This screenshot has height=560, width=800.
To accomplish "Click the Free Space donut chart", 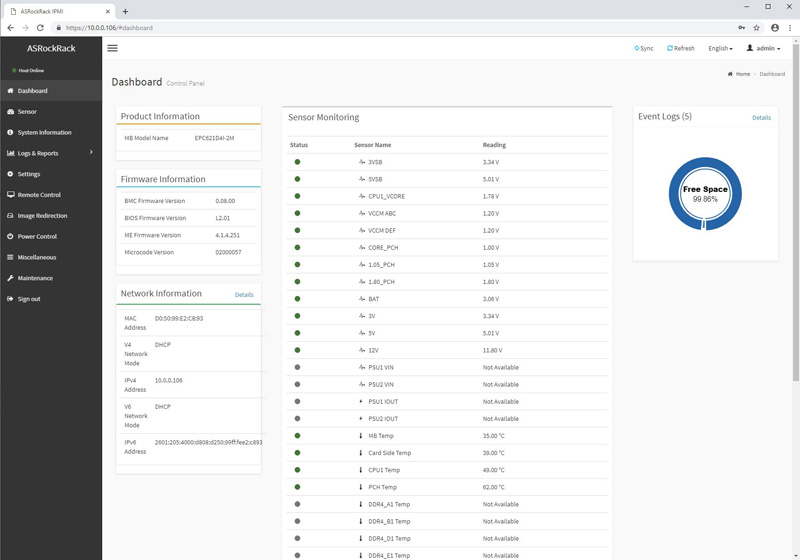I will 705,194.
